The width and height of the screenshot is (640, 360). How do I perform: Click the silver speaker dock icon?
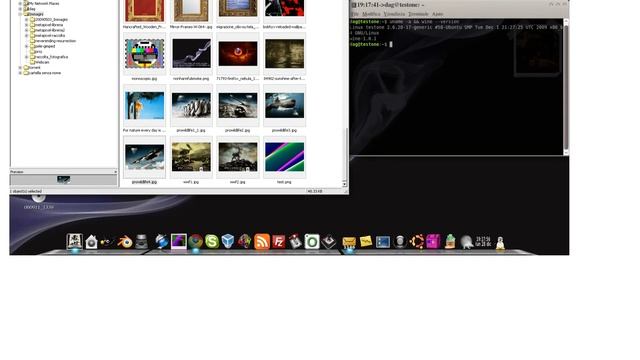coord(400,242)
